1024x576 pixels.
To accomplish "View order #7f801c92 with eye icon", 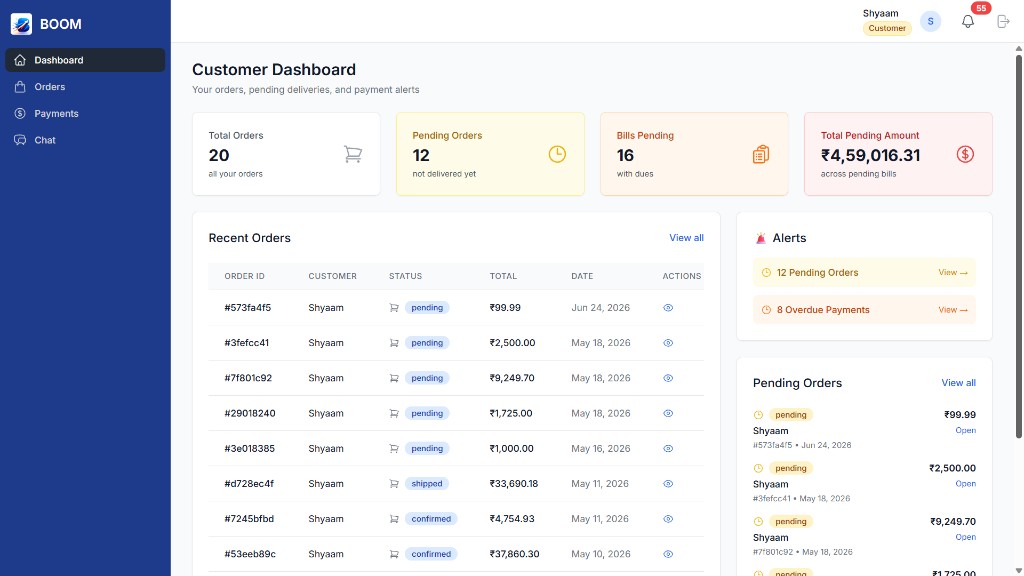I will coord(668,378).
